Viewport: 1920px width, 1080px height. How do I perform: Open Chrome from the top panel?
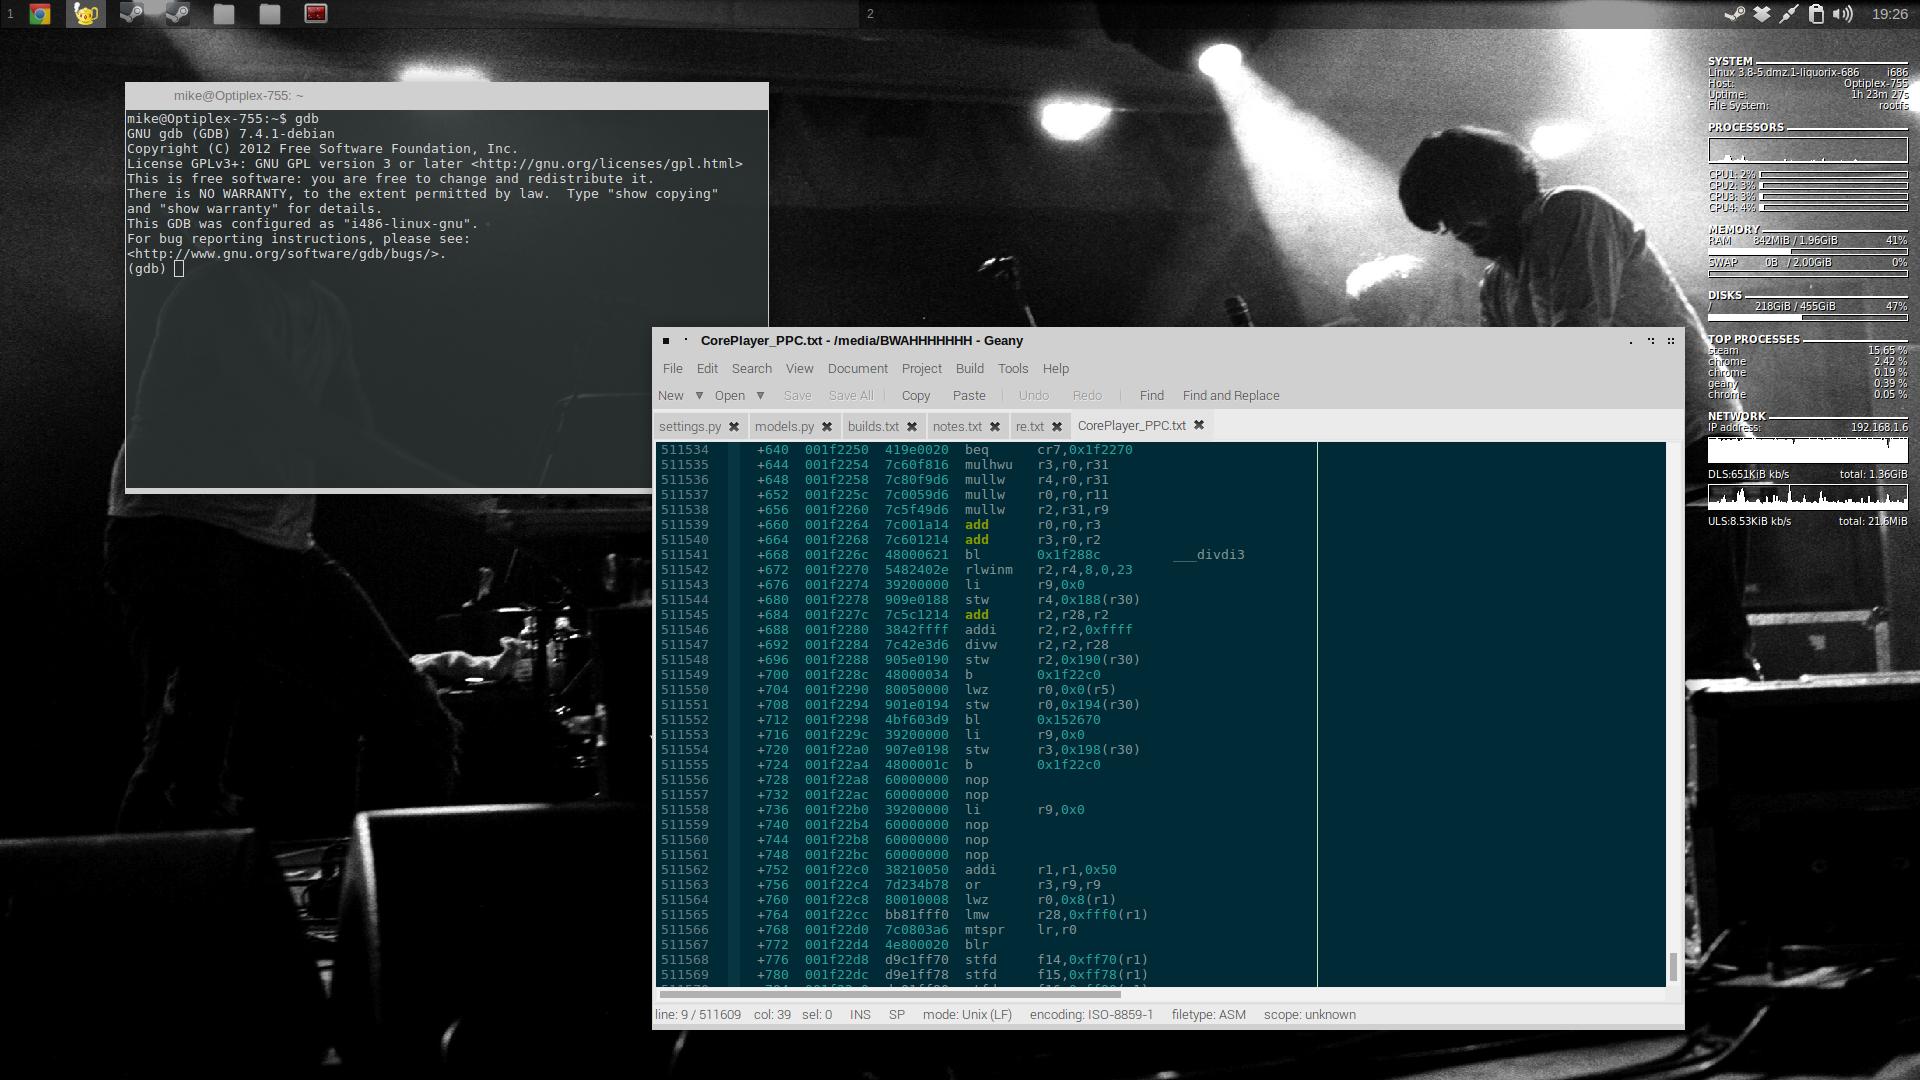(40, 14)
